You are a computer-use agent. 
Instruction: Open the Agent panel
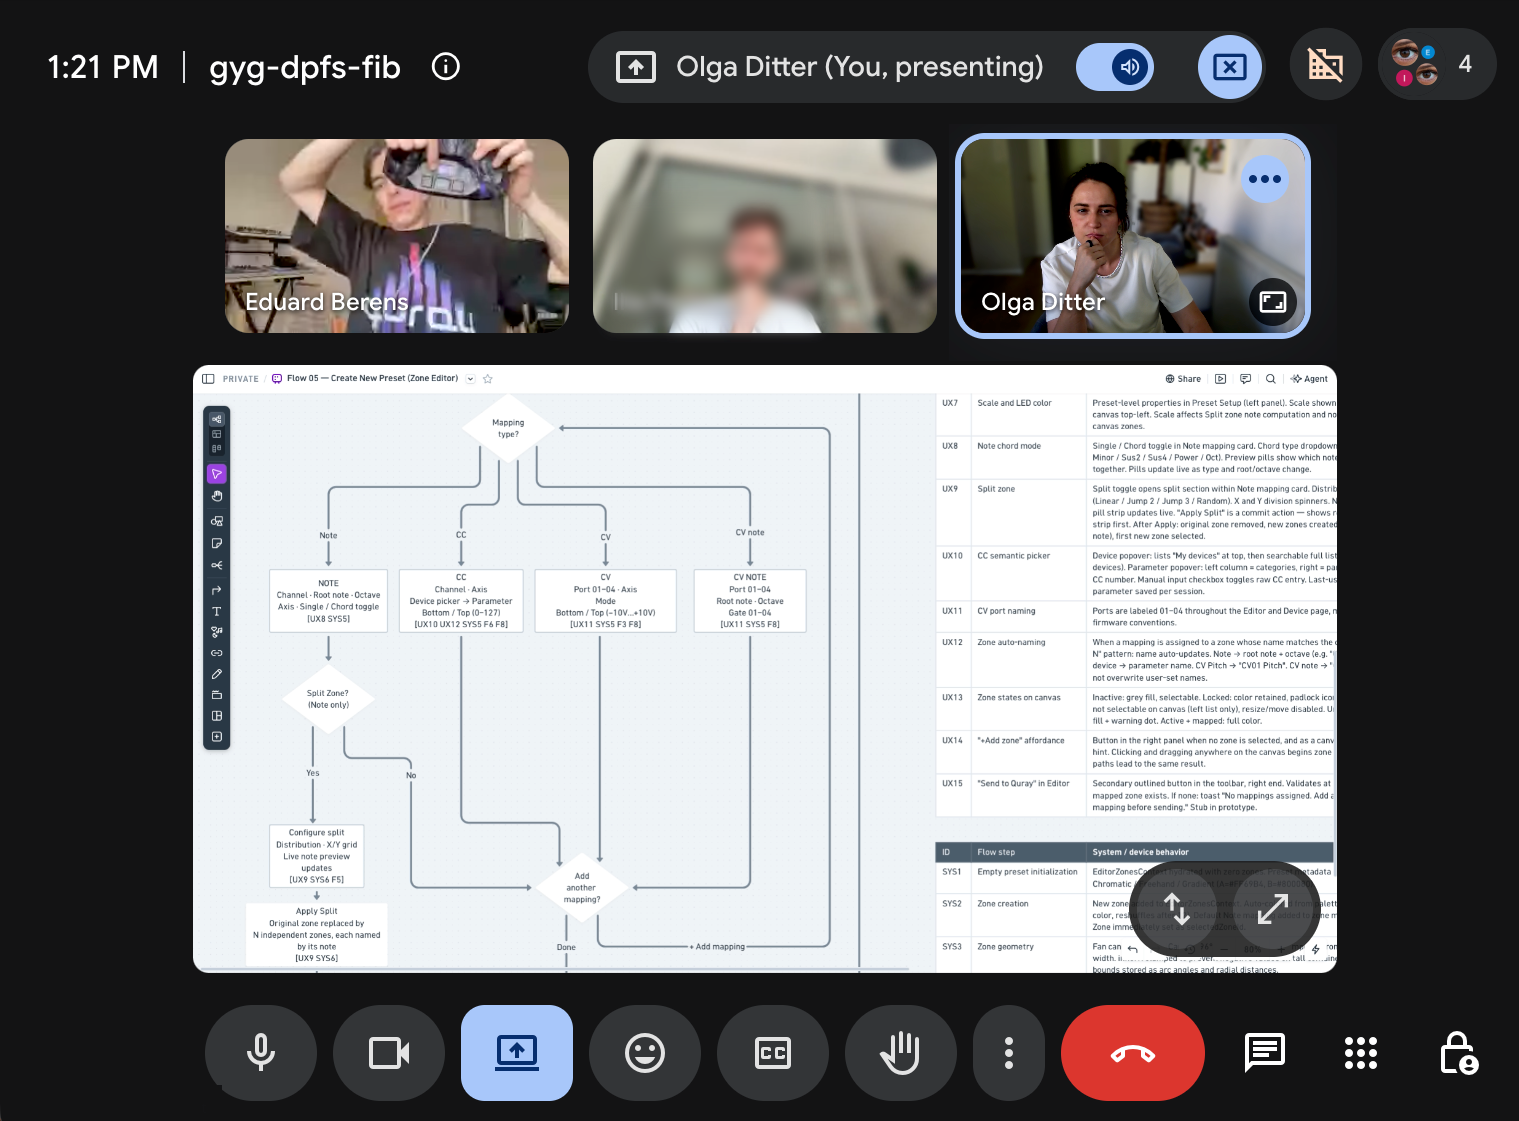click(x=1309, y=379)
